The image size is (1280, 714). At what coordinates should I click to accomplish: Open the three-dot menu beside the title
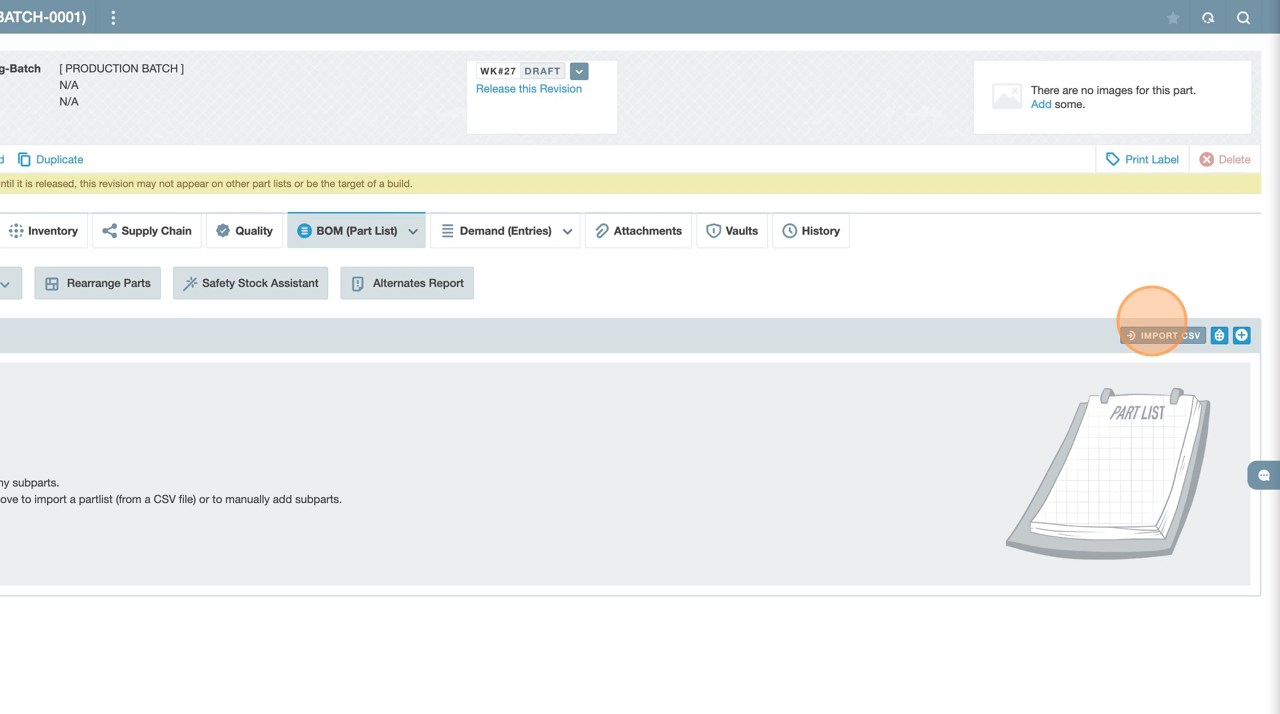point(113,18)
